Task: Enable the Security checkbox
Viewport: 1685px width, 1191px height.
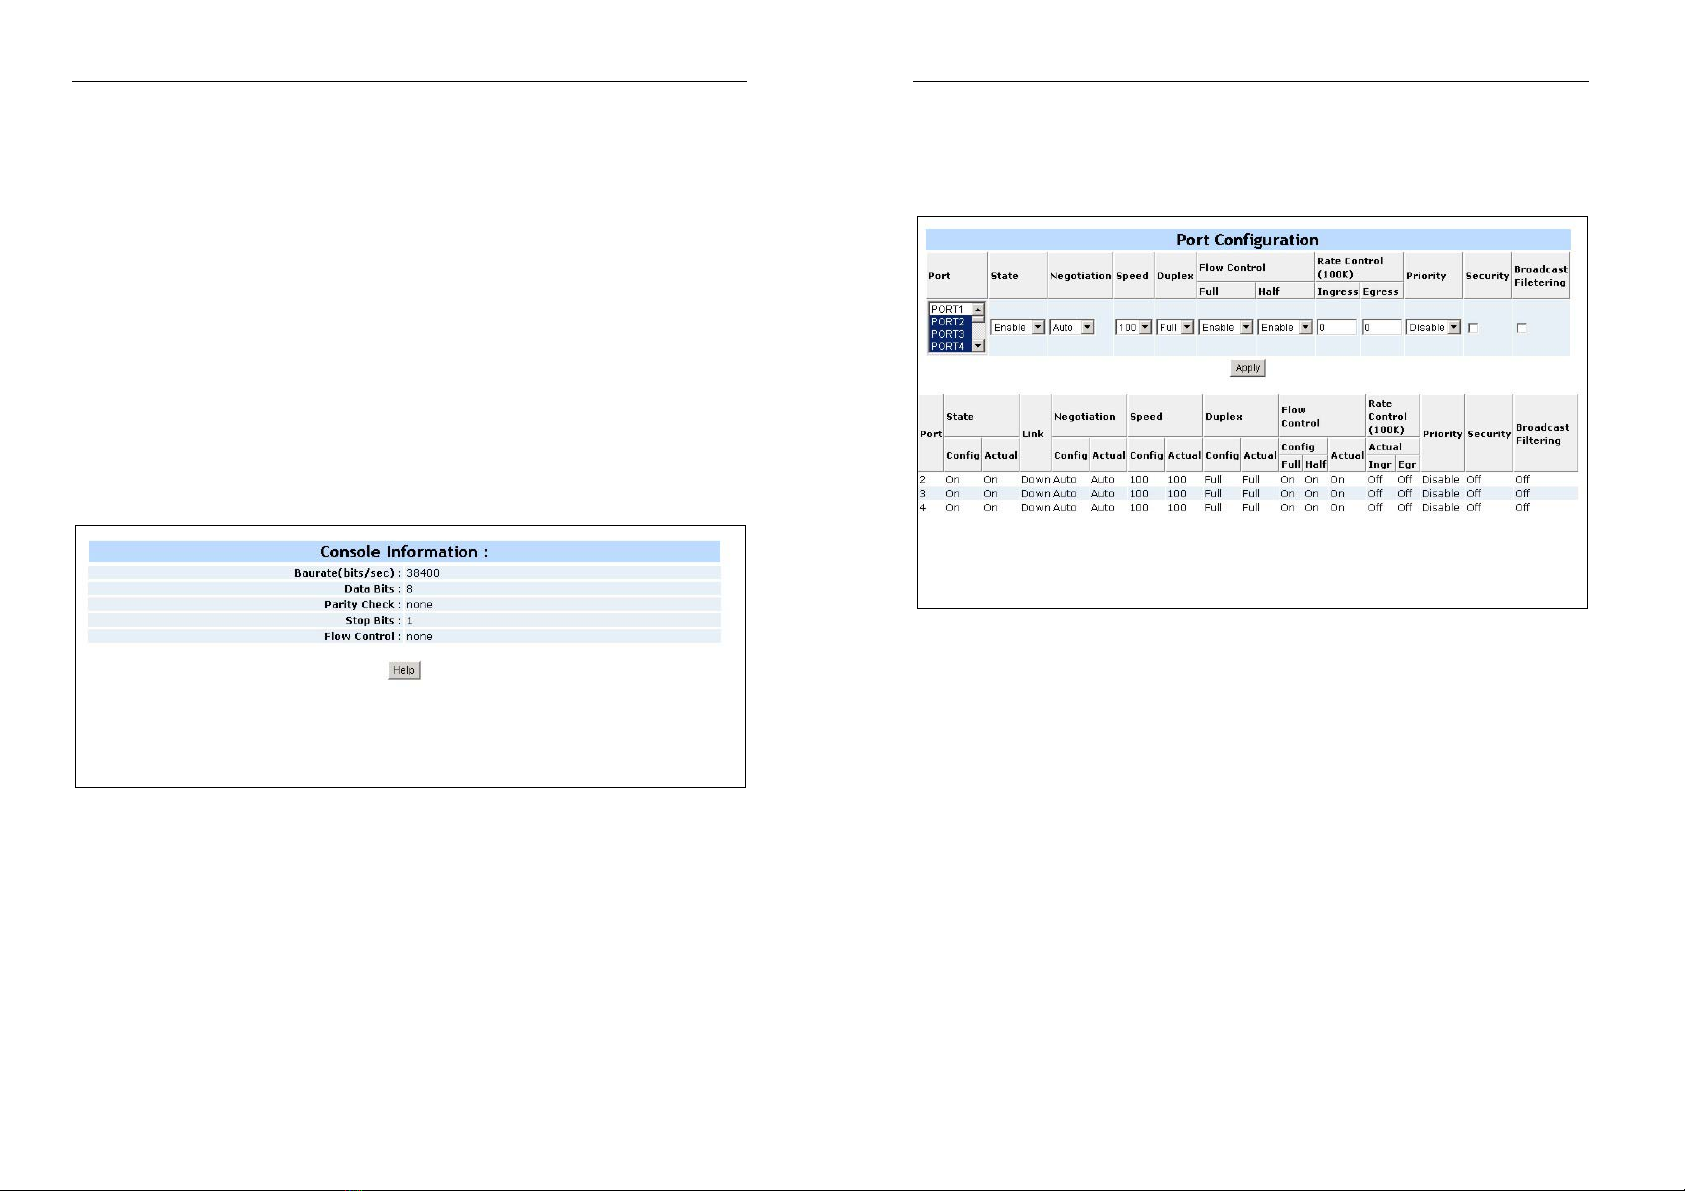Action: [1473, 328]
